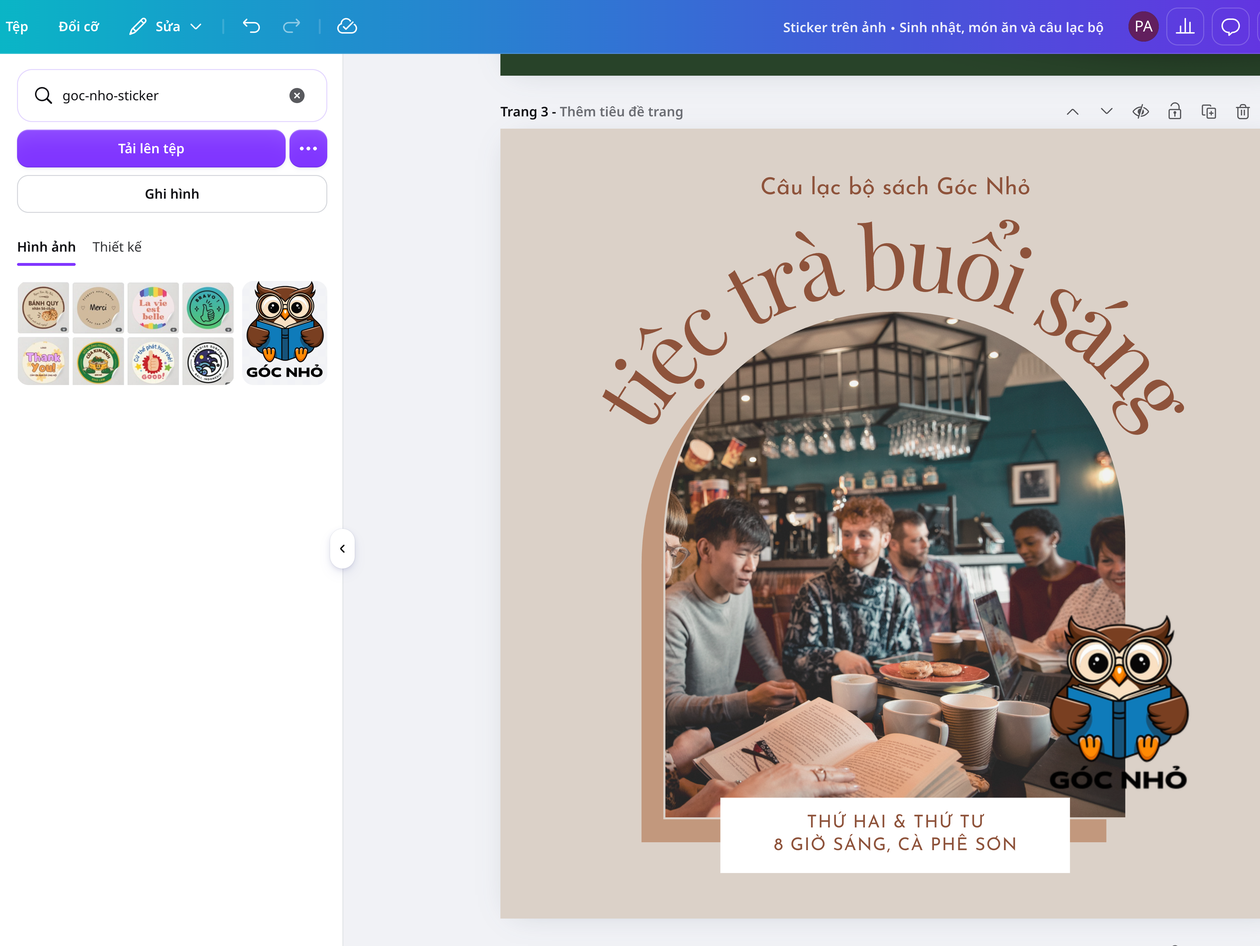The width and height of the screenshot is (1260, 946).
Task: Select the La vie est belle sticker
Action: coord(153,307)
